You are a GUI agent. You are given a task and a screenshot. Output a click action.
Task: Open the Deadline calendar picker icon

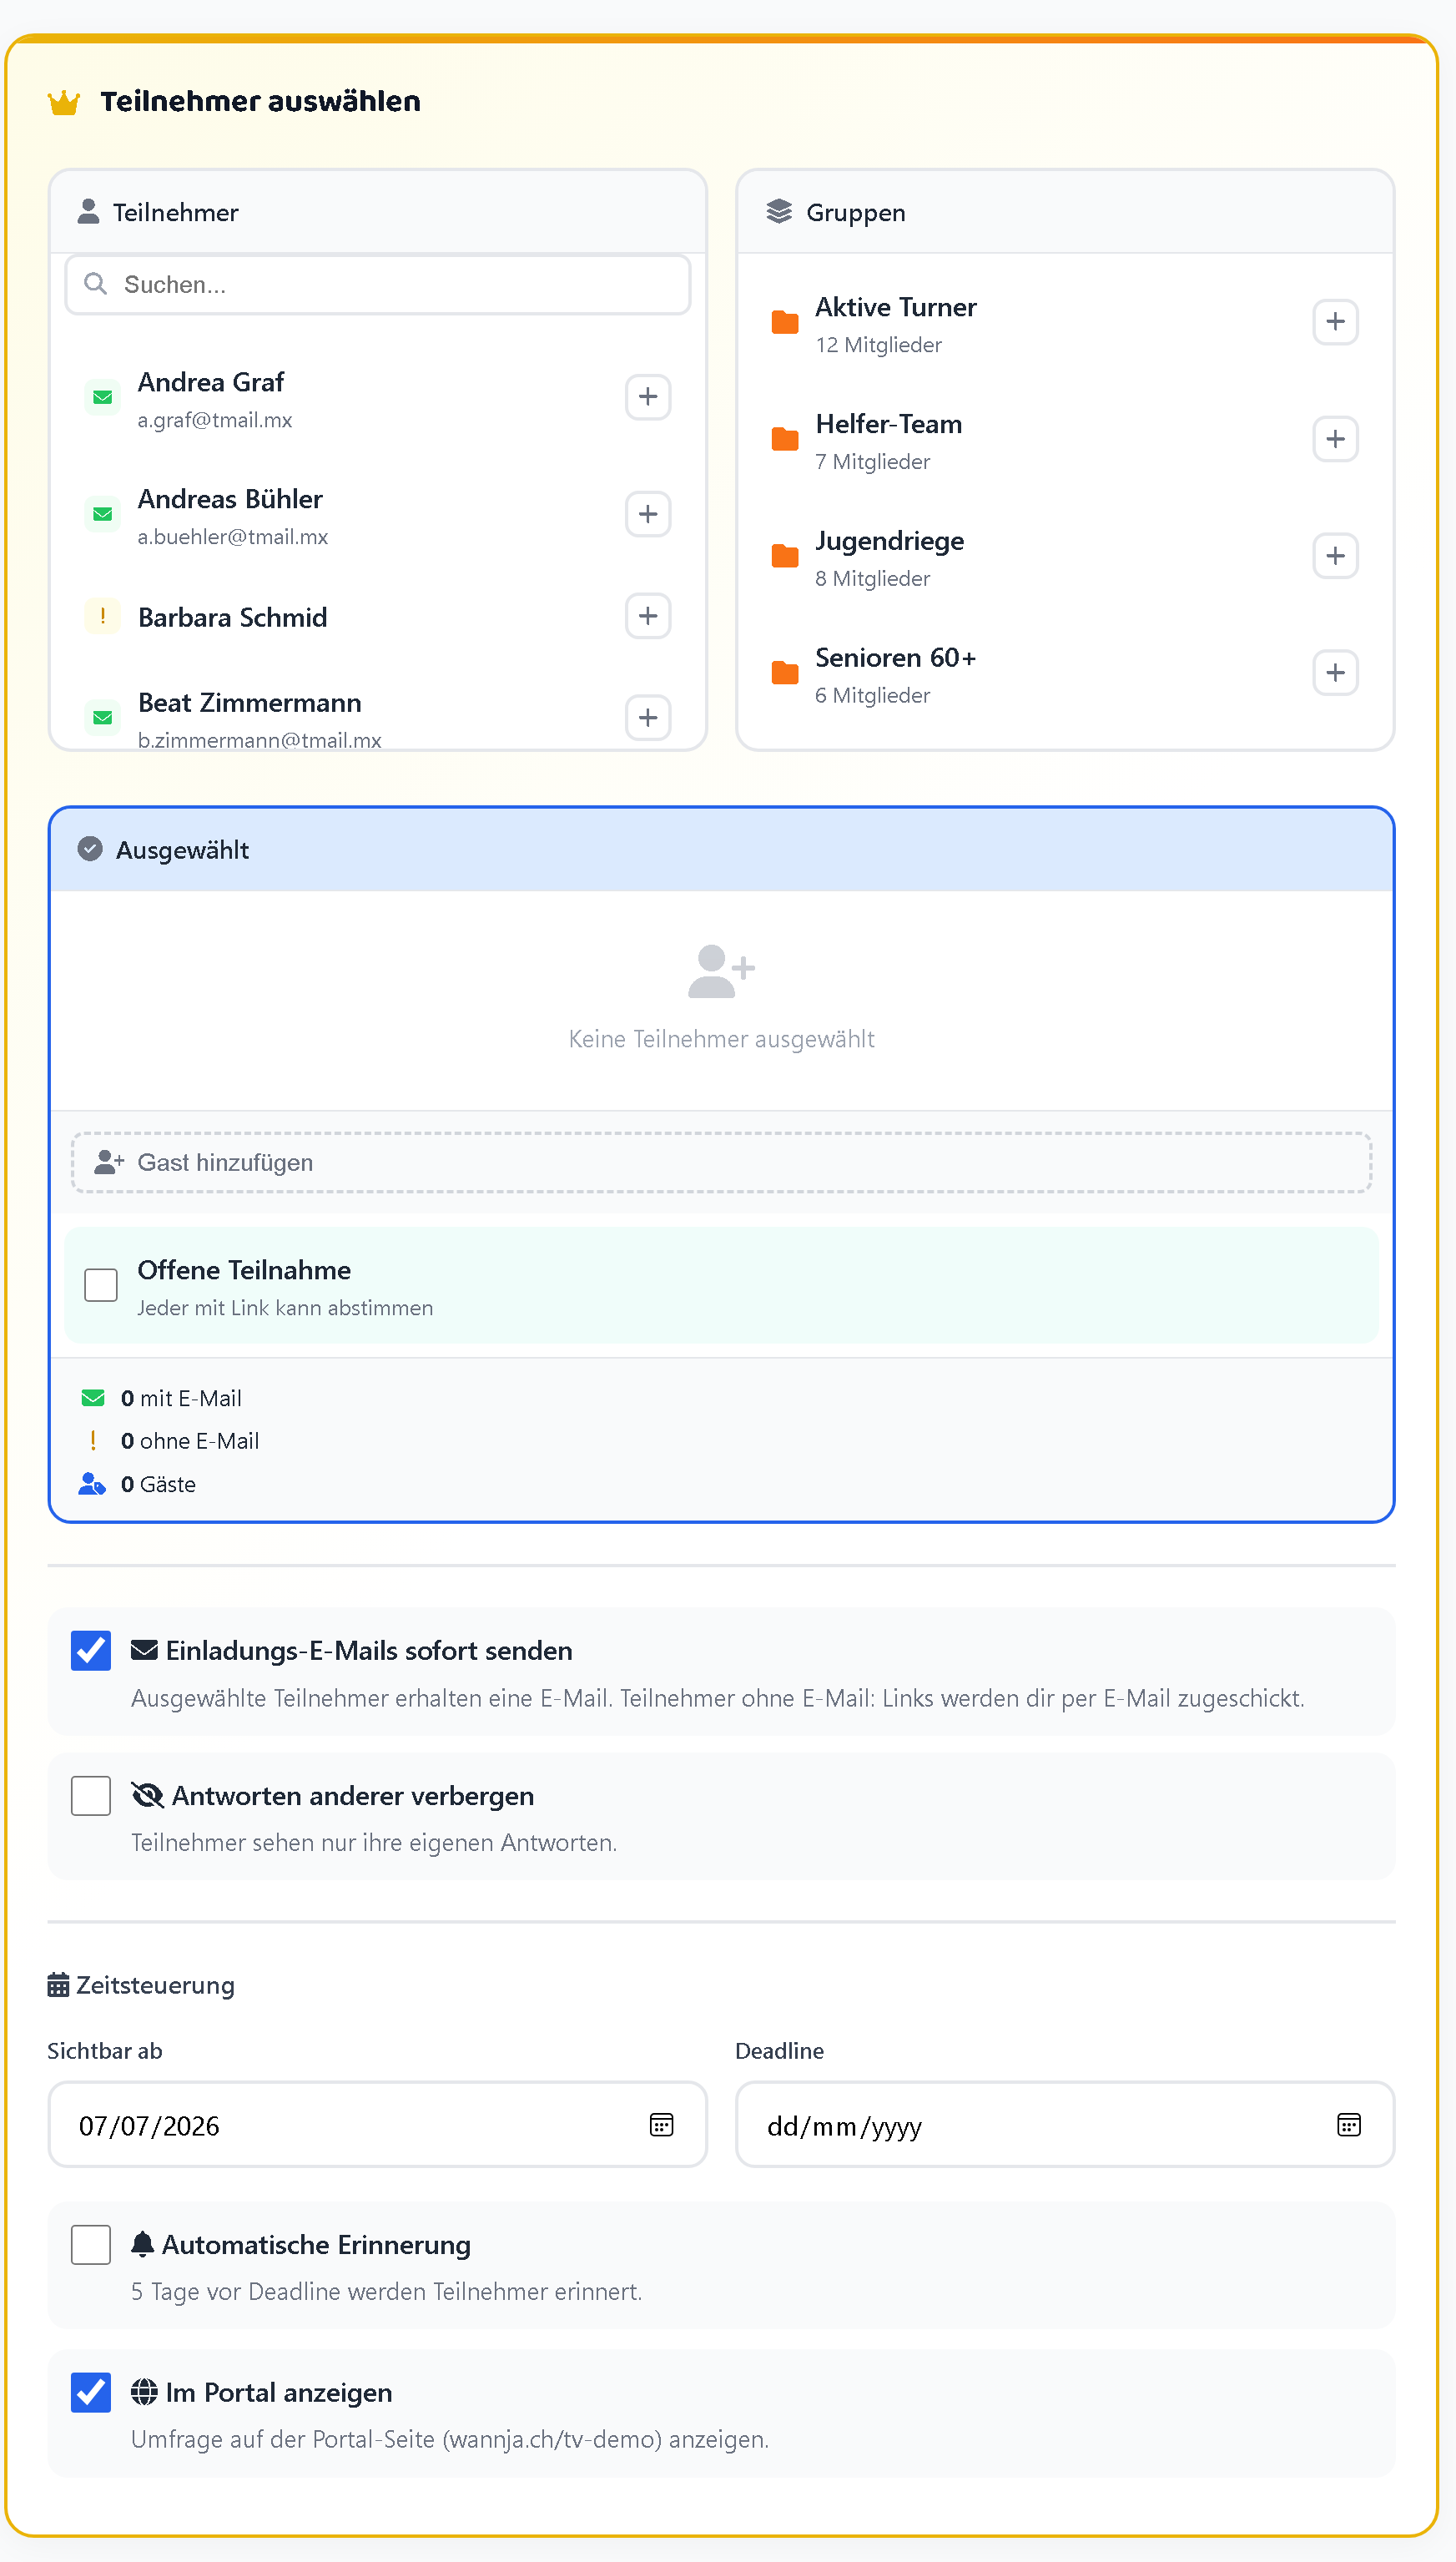coord(1349,2125)
